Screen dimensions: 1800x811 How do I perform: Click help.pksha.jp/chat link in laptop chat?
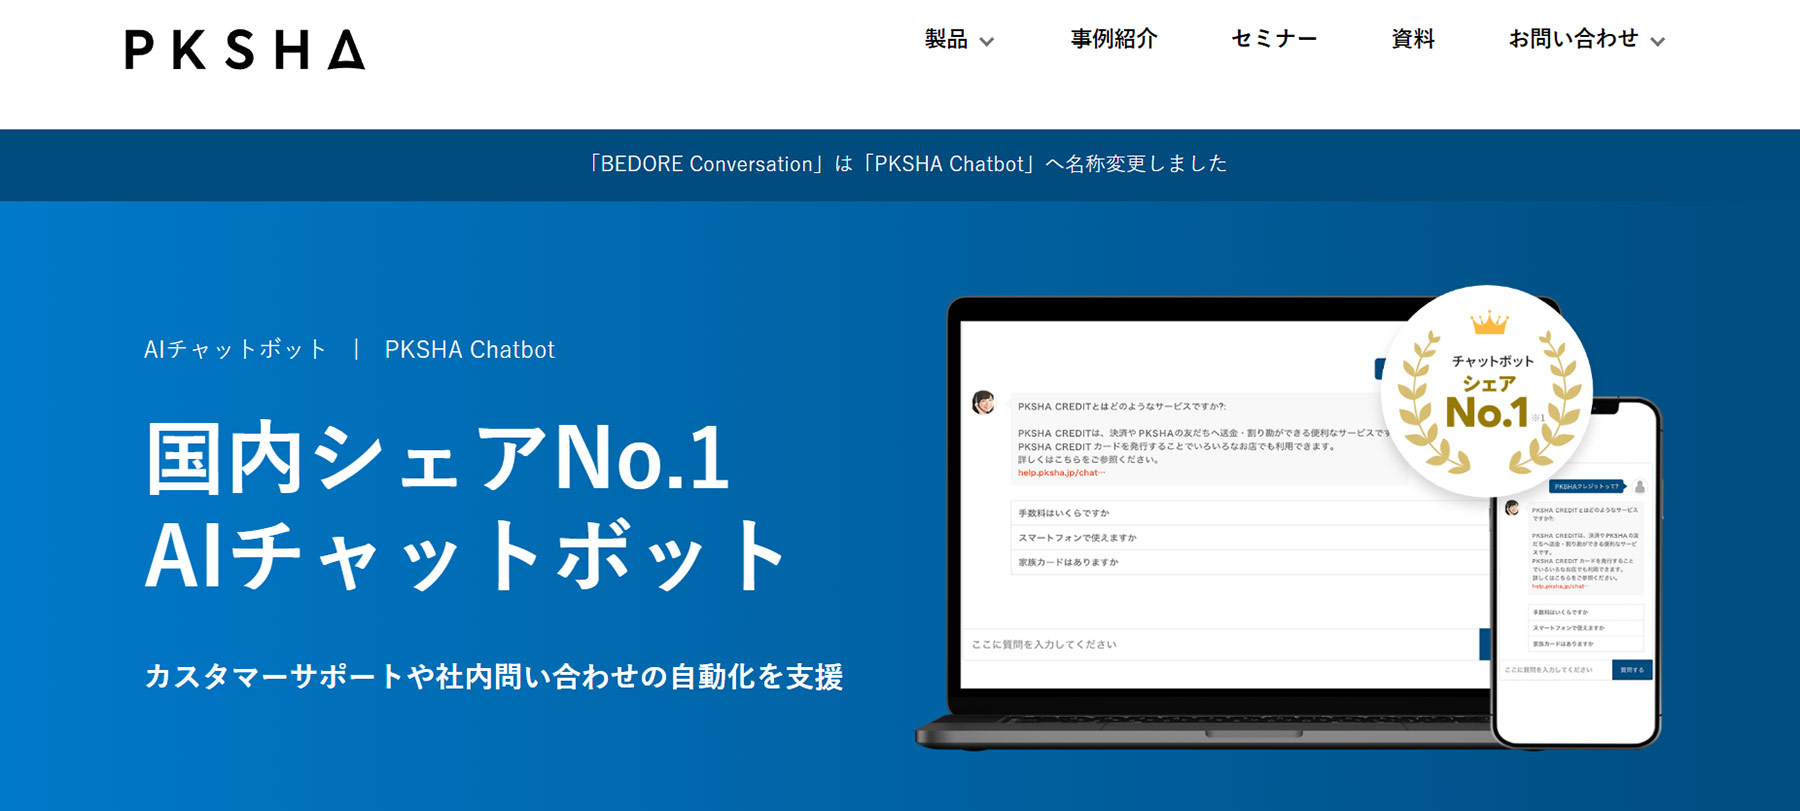point(1061,473)
